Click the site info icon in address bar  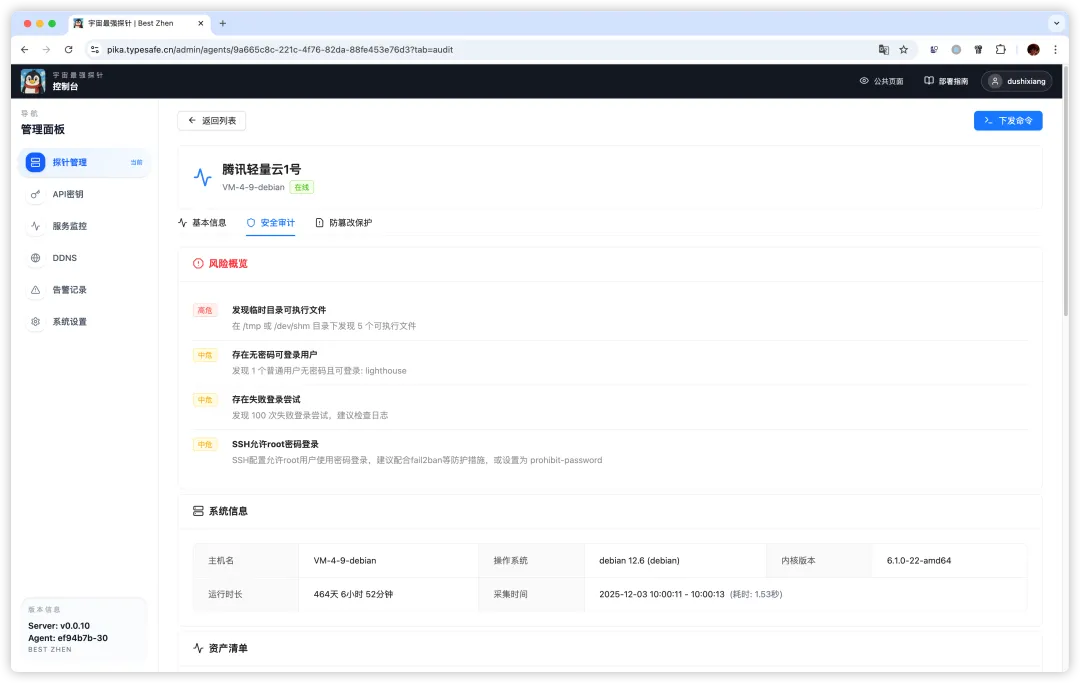(95, 50)
